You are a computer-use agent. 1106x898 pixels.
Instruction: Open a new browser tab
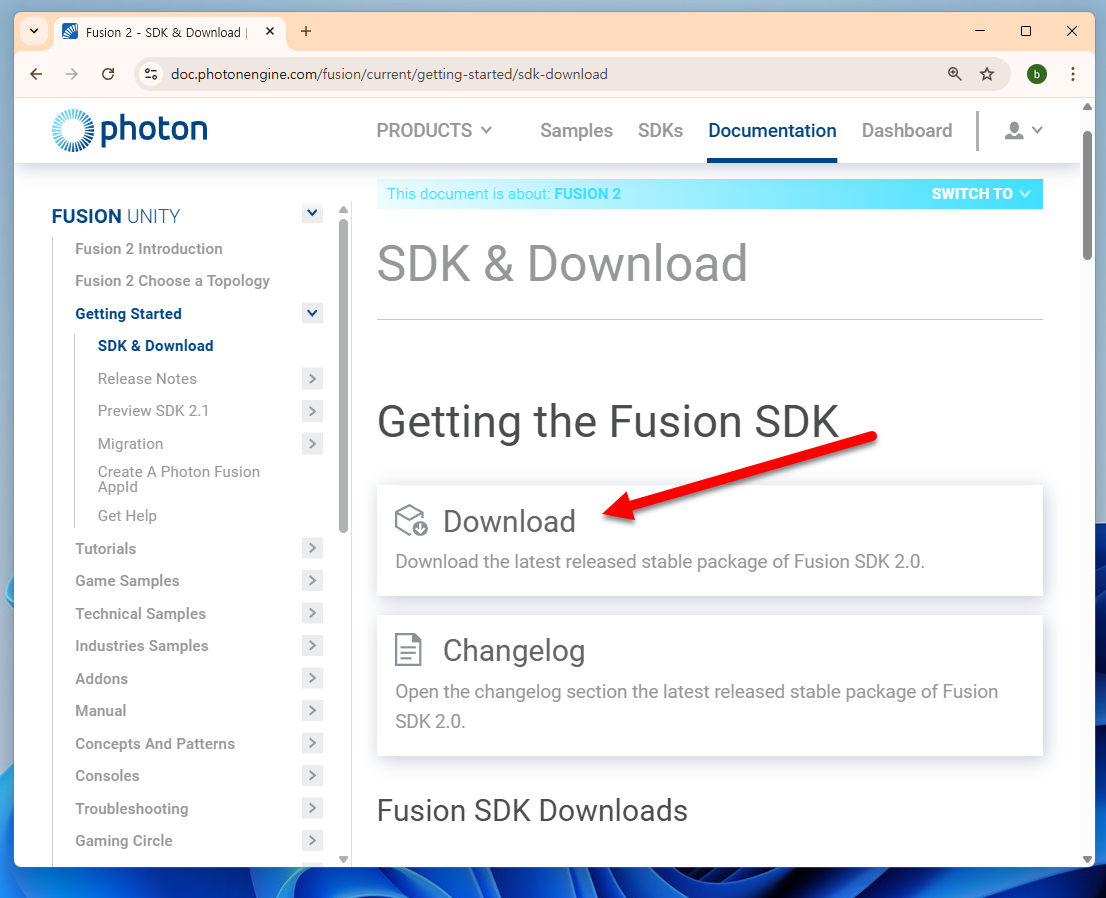(306, 32)
